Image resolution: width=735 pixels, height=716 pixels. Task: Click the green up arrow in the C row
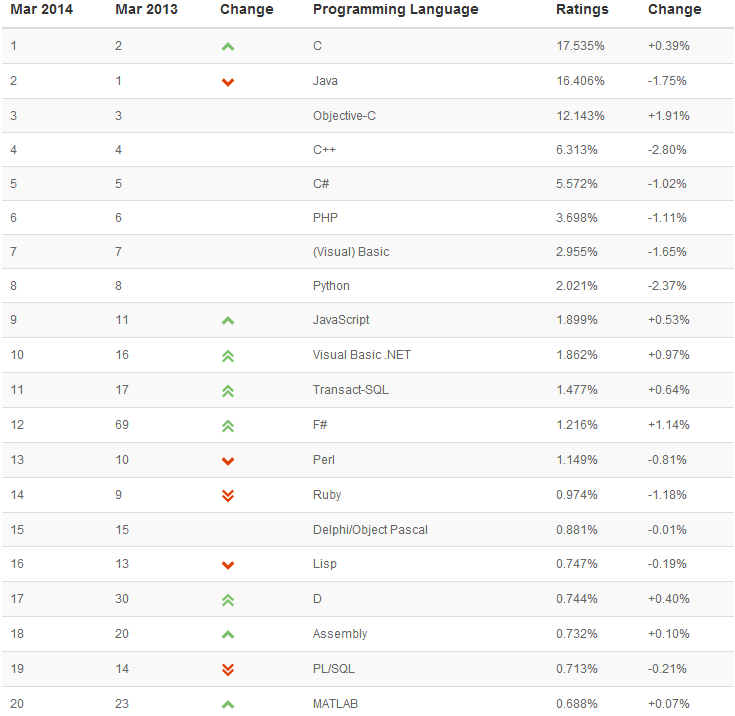228,46
